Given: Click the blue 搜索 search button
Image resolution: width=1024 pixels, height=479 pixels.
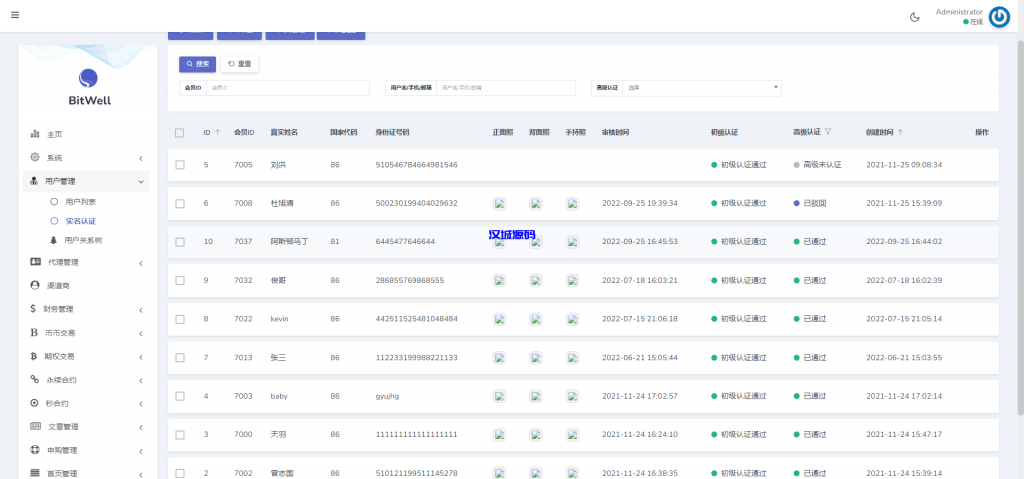Looking at the screenshot, I should pyautogui.click(x=197, y=64).
